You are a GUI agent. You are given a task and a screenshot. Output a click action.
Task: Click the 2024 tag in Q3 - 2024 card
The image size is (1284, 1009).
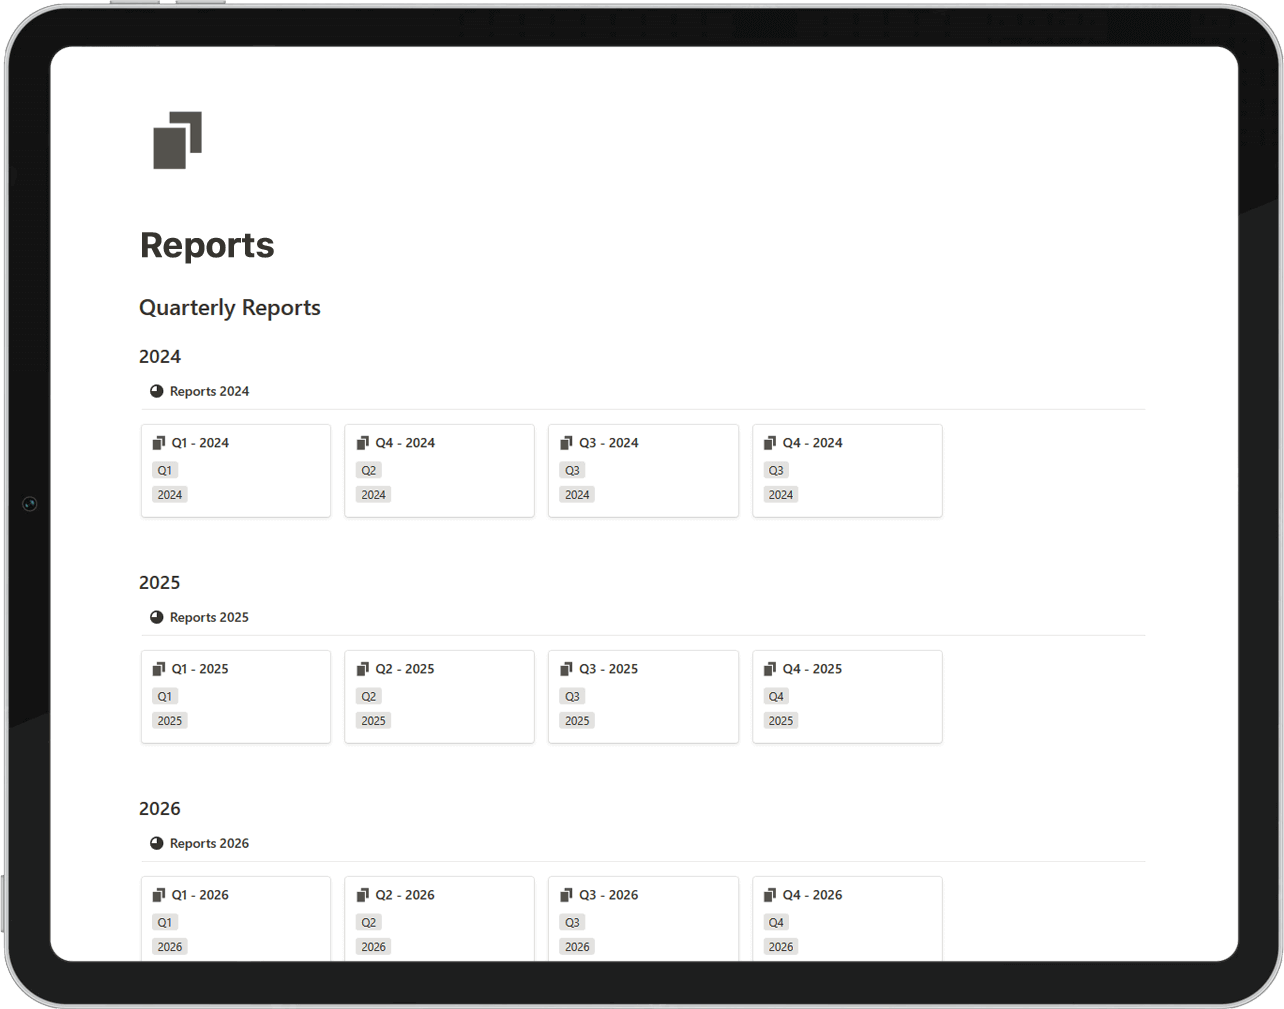(578, 495)
